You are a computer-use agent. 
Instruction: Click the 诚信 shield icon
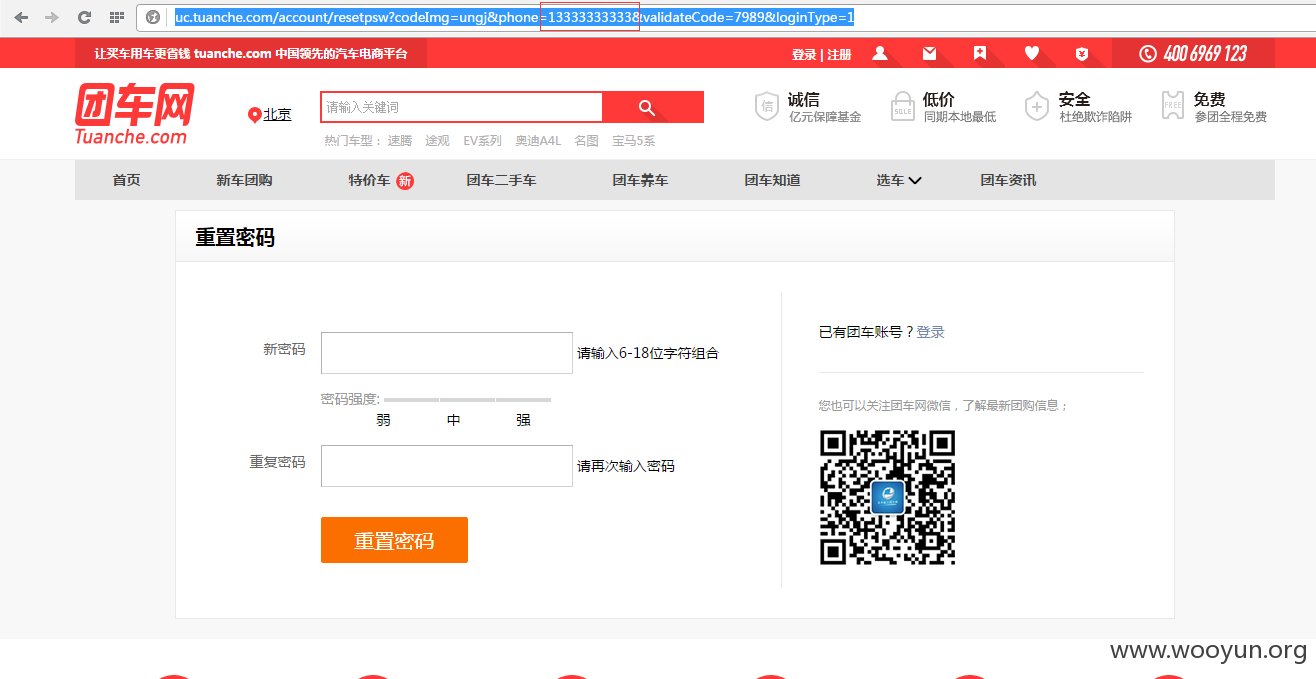pyautogui.click(x=767, y=106)
